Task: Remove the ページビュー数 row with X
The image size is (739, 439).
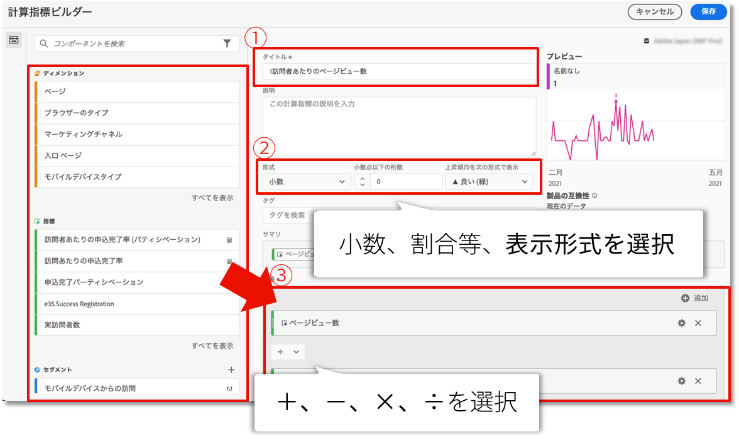Action: pyautogui.click(x=698, y=323)
